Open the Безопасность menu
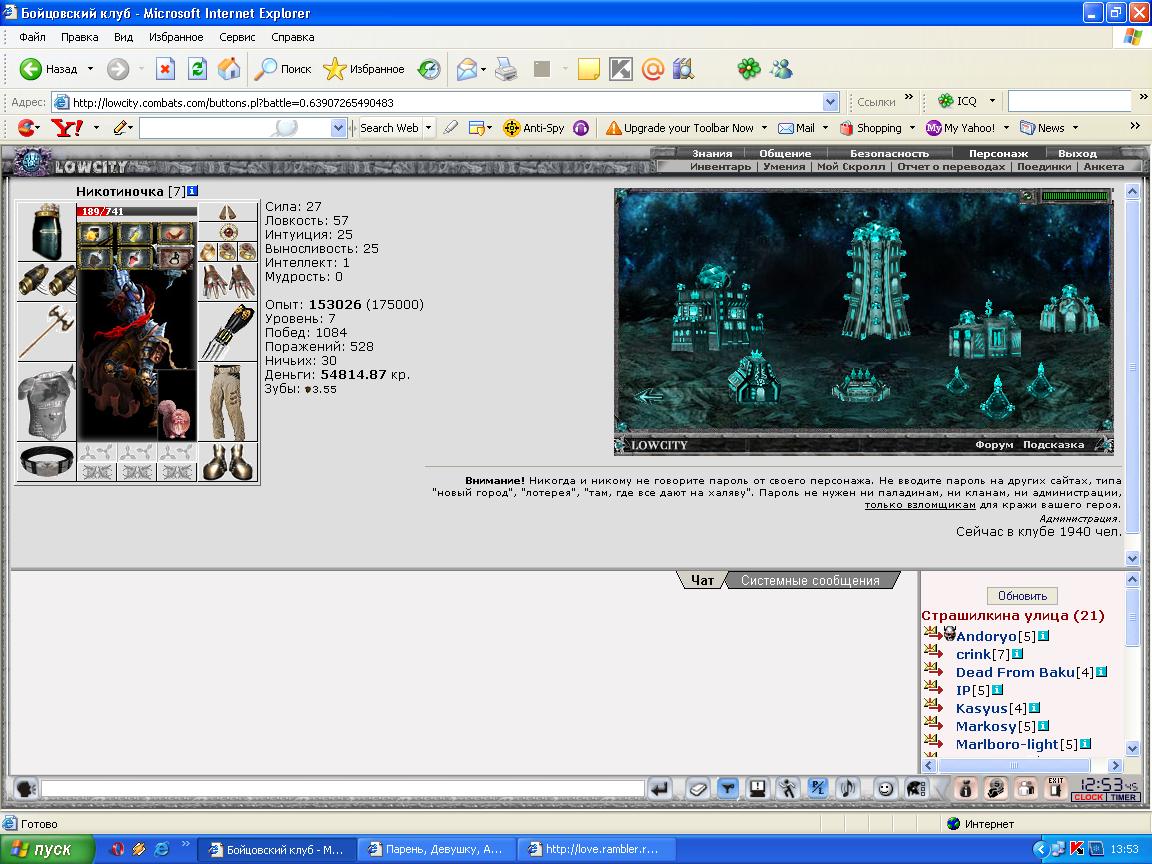The height and width of the screenshot is (864, 1152). [x=889, y=153]
